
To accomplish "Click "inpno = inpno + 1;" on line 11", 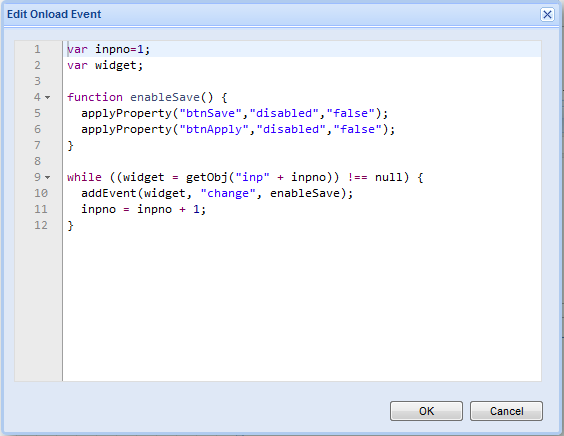I will 144,209.
